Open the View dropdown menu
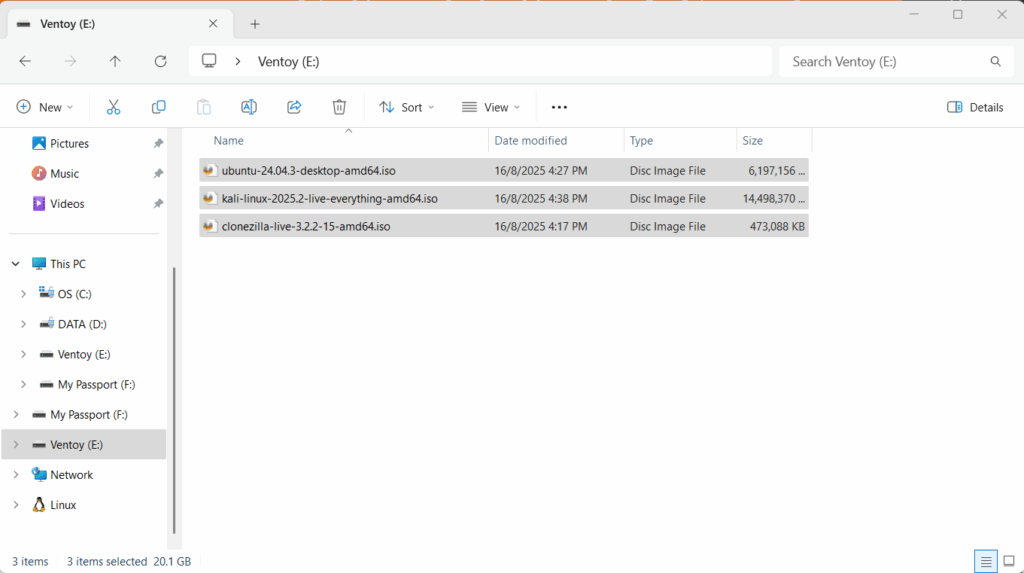Image resolution: width=1024 pixels, height=573 pixels. (x=490, y=107)
